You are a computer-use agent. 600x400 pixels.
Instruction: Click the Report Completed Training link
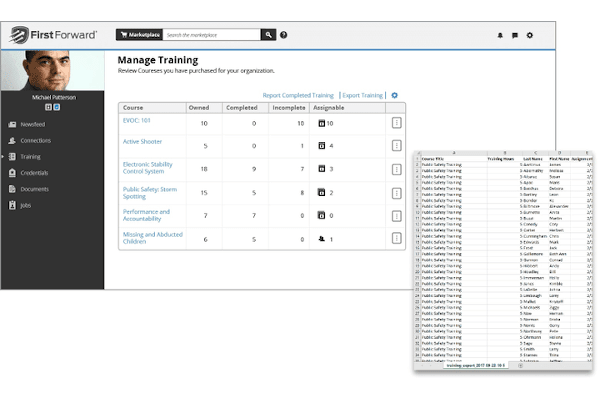click(x=298, y=95)
